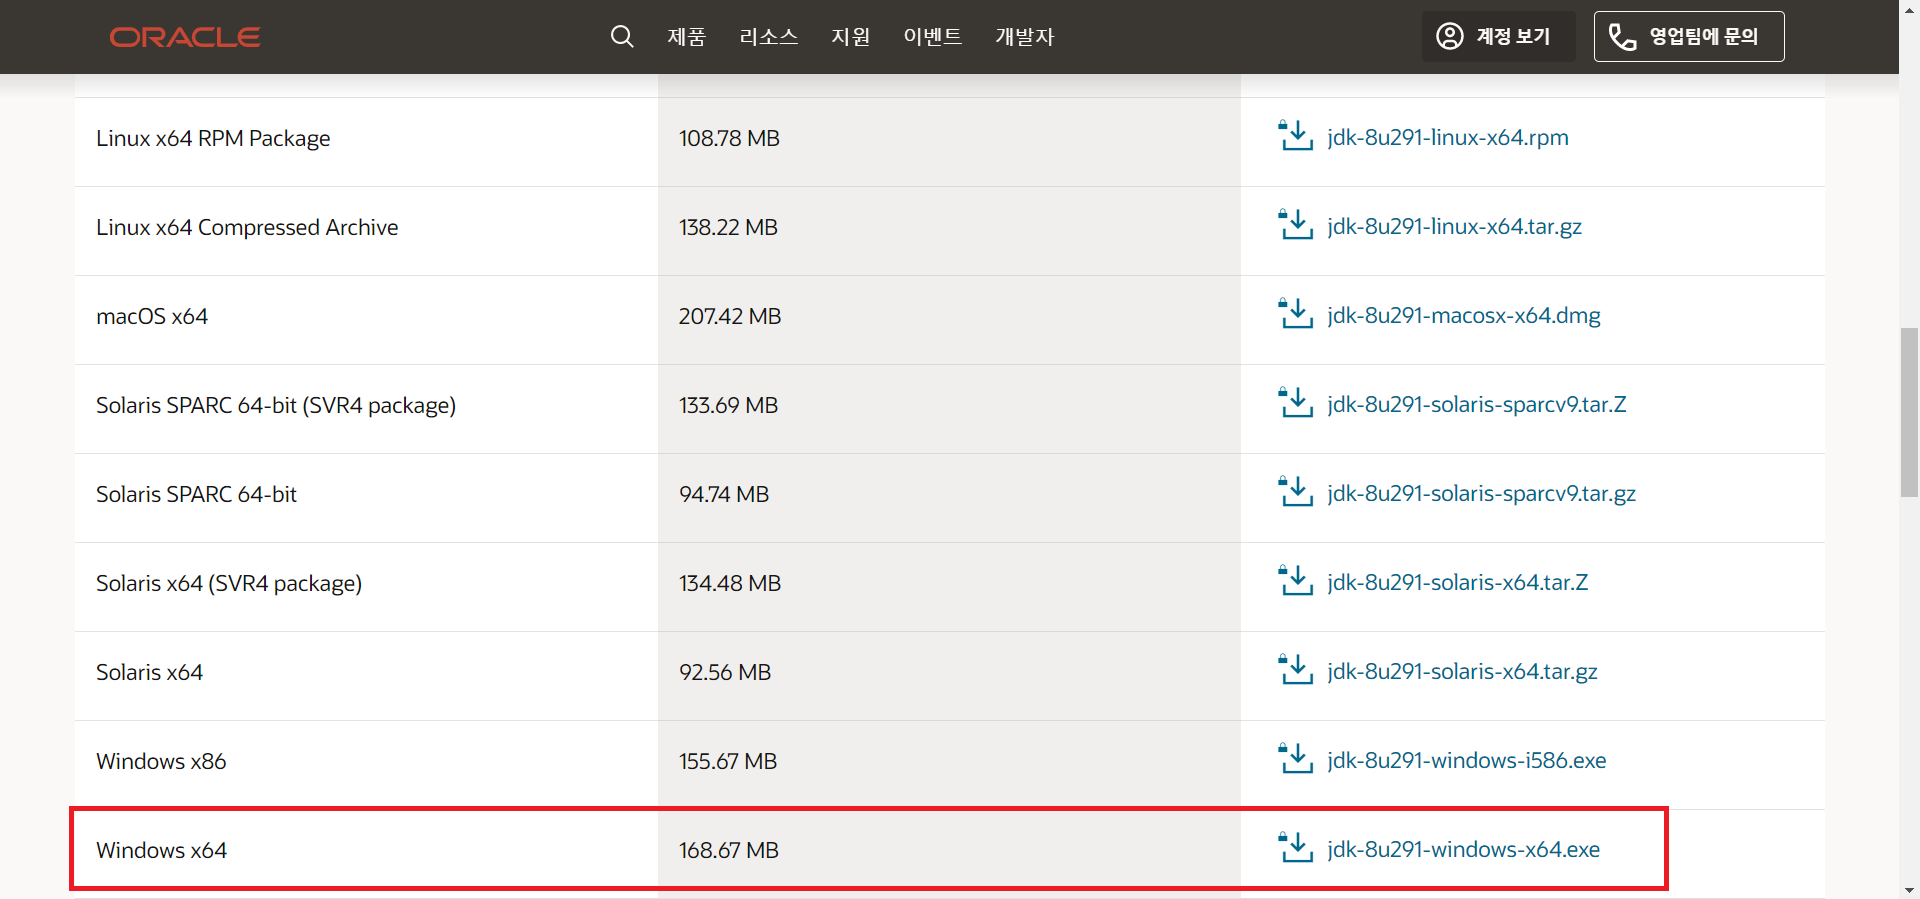Viewport: 1920px width, 899px height.
Task: Download jdk-8u291-windows-x64.exe link
Action: 1463,849
